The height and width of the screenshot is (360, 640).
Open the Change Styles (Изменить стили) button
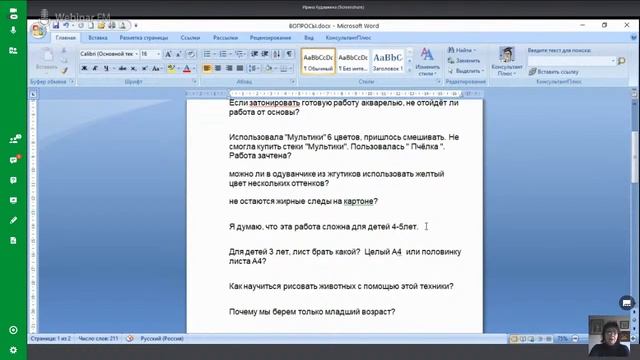(427, 61)
